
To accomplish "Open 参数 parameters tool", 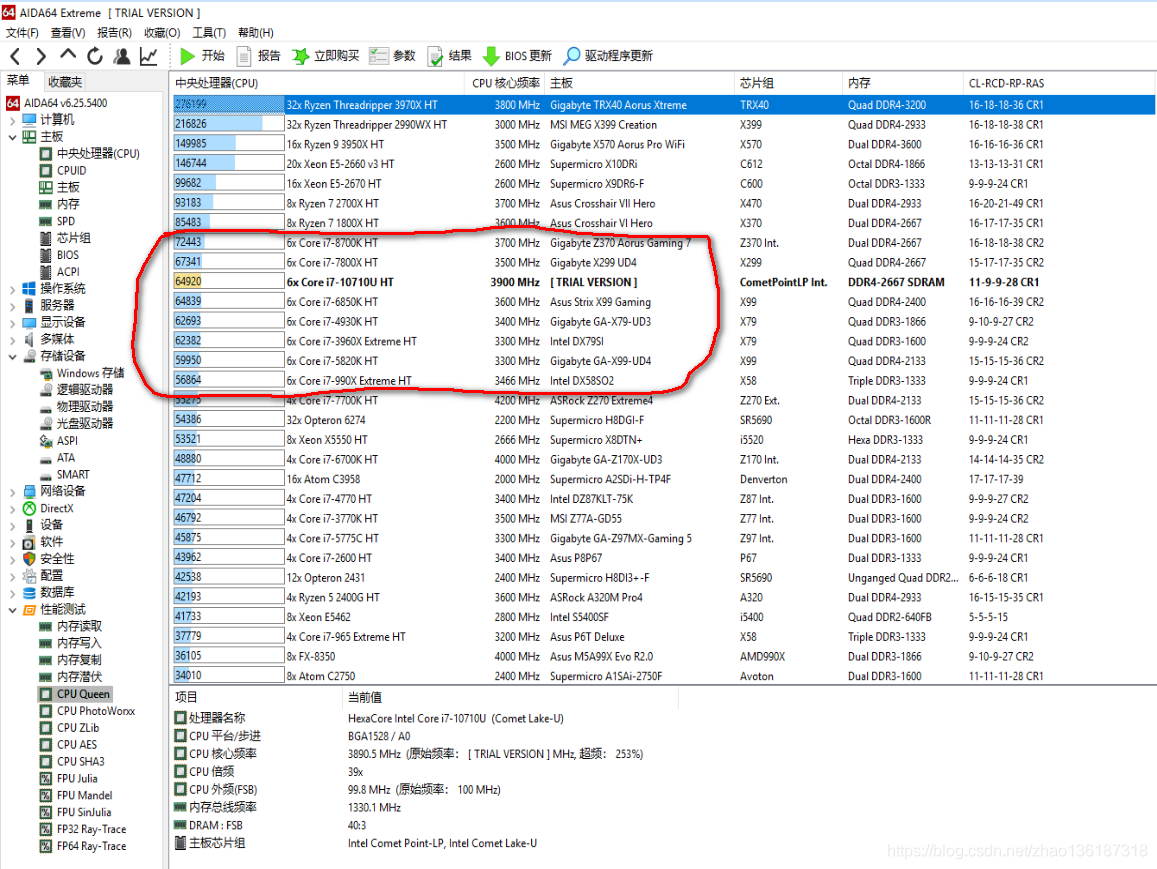I will click(x=393, y=56).
